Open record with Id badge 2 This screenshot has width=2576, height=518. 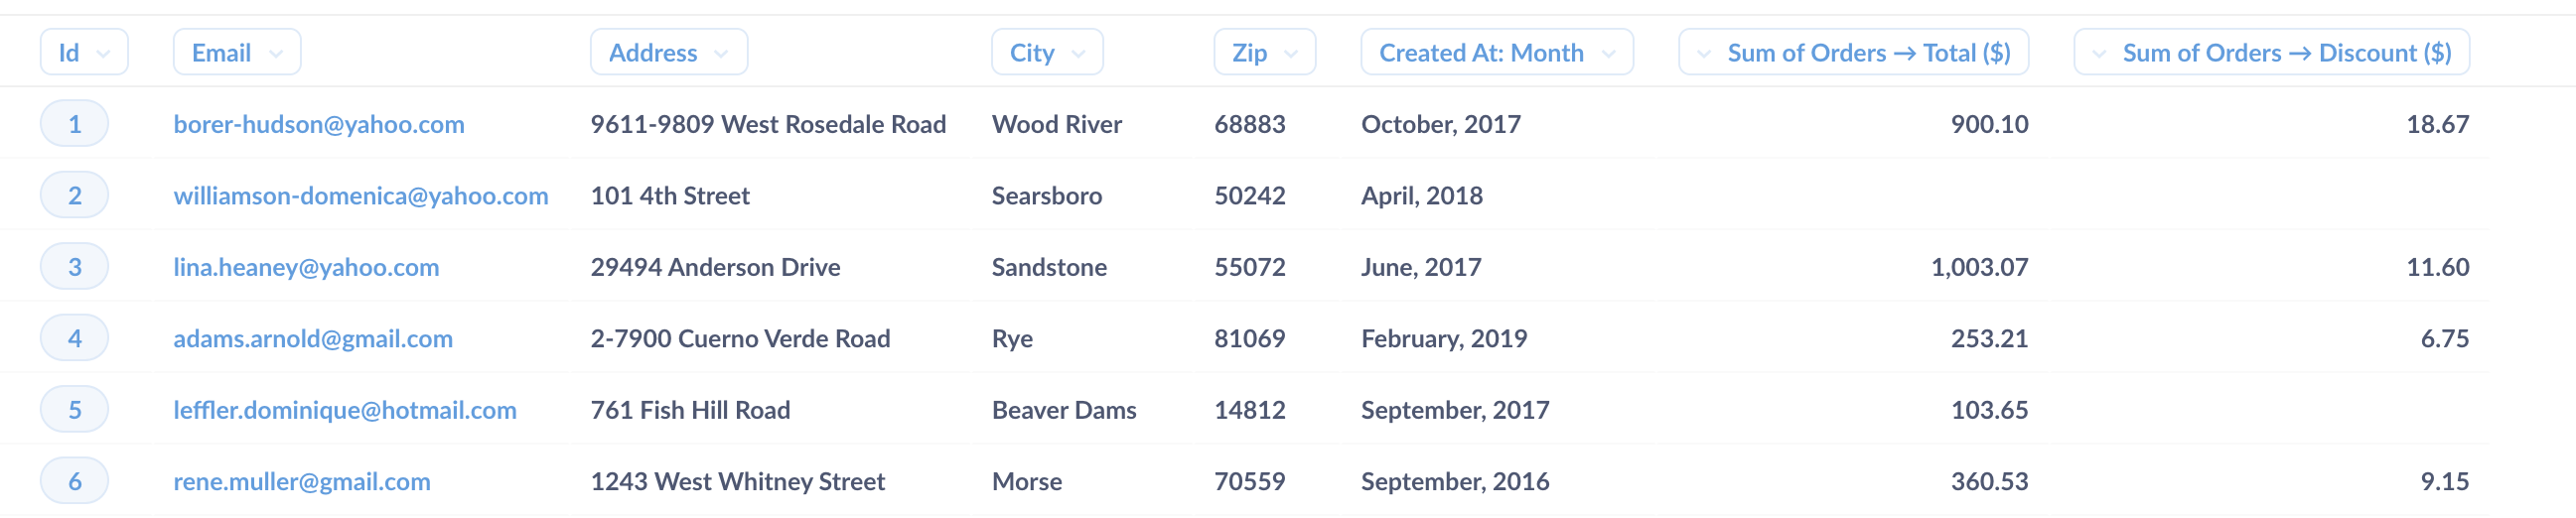coord(74,195)
